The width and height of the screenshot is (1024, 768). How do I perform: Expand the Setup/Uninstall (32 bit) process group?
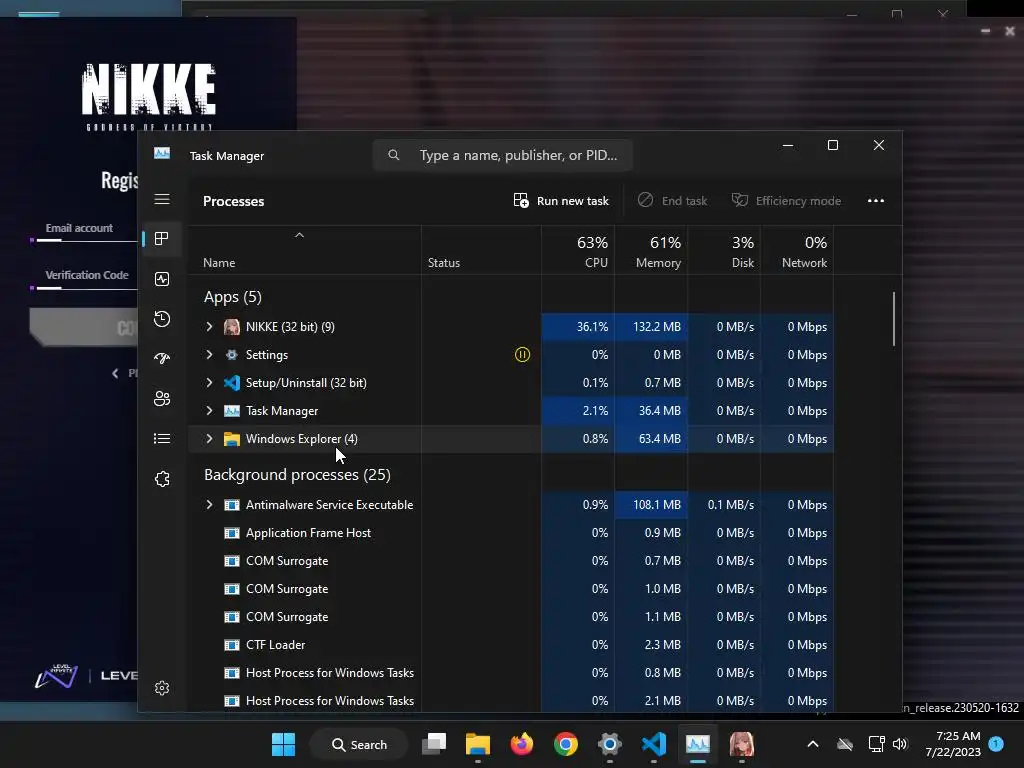click(209, 383)
